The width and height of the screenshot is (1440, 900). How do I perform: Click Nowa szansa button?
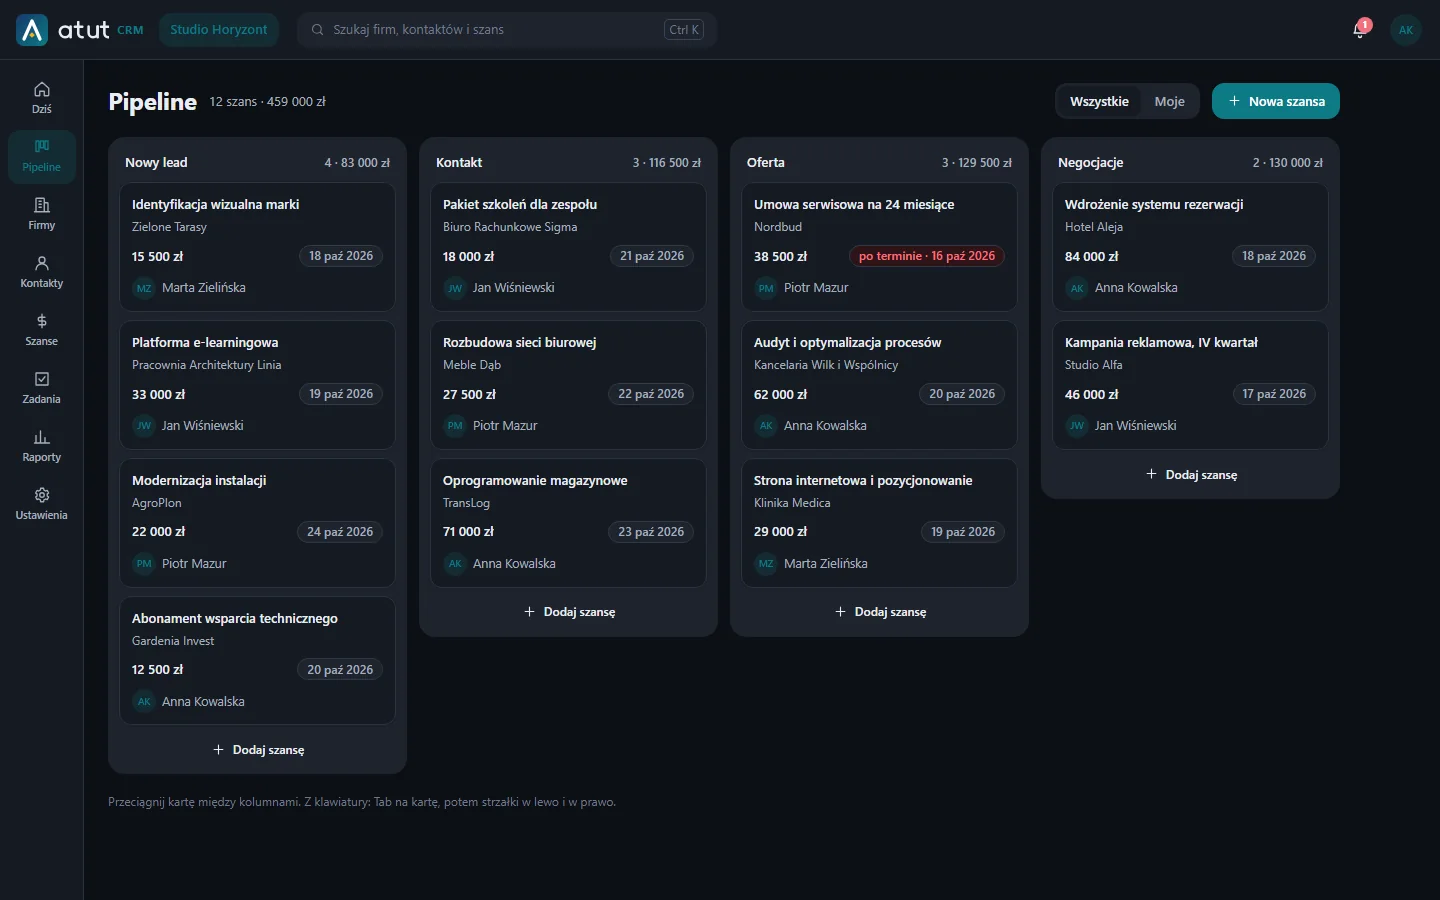pos(1276,101)
